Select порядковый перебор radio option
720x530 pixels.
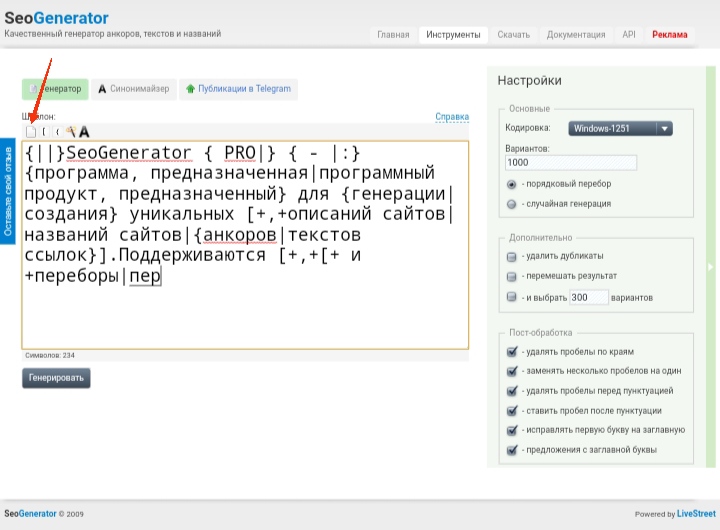(x=512, y=184)
